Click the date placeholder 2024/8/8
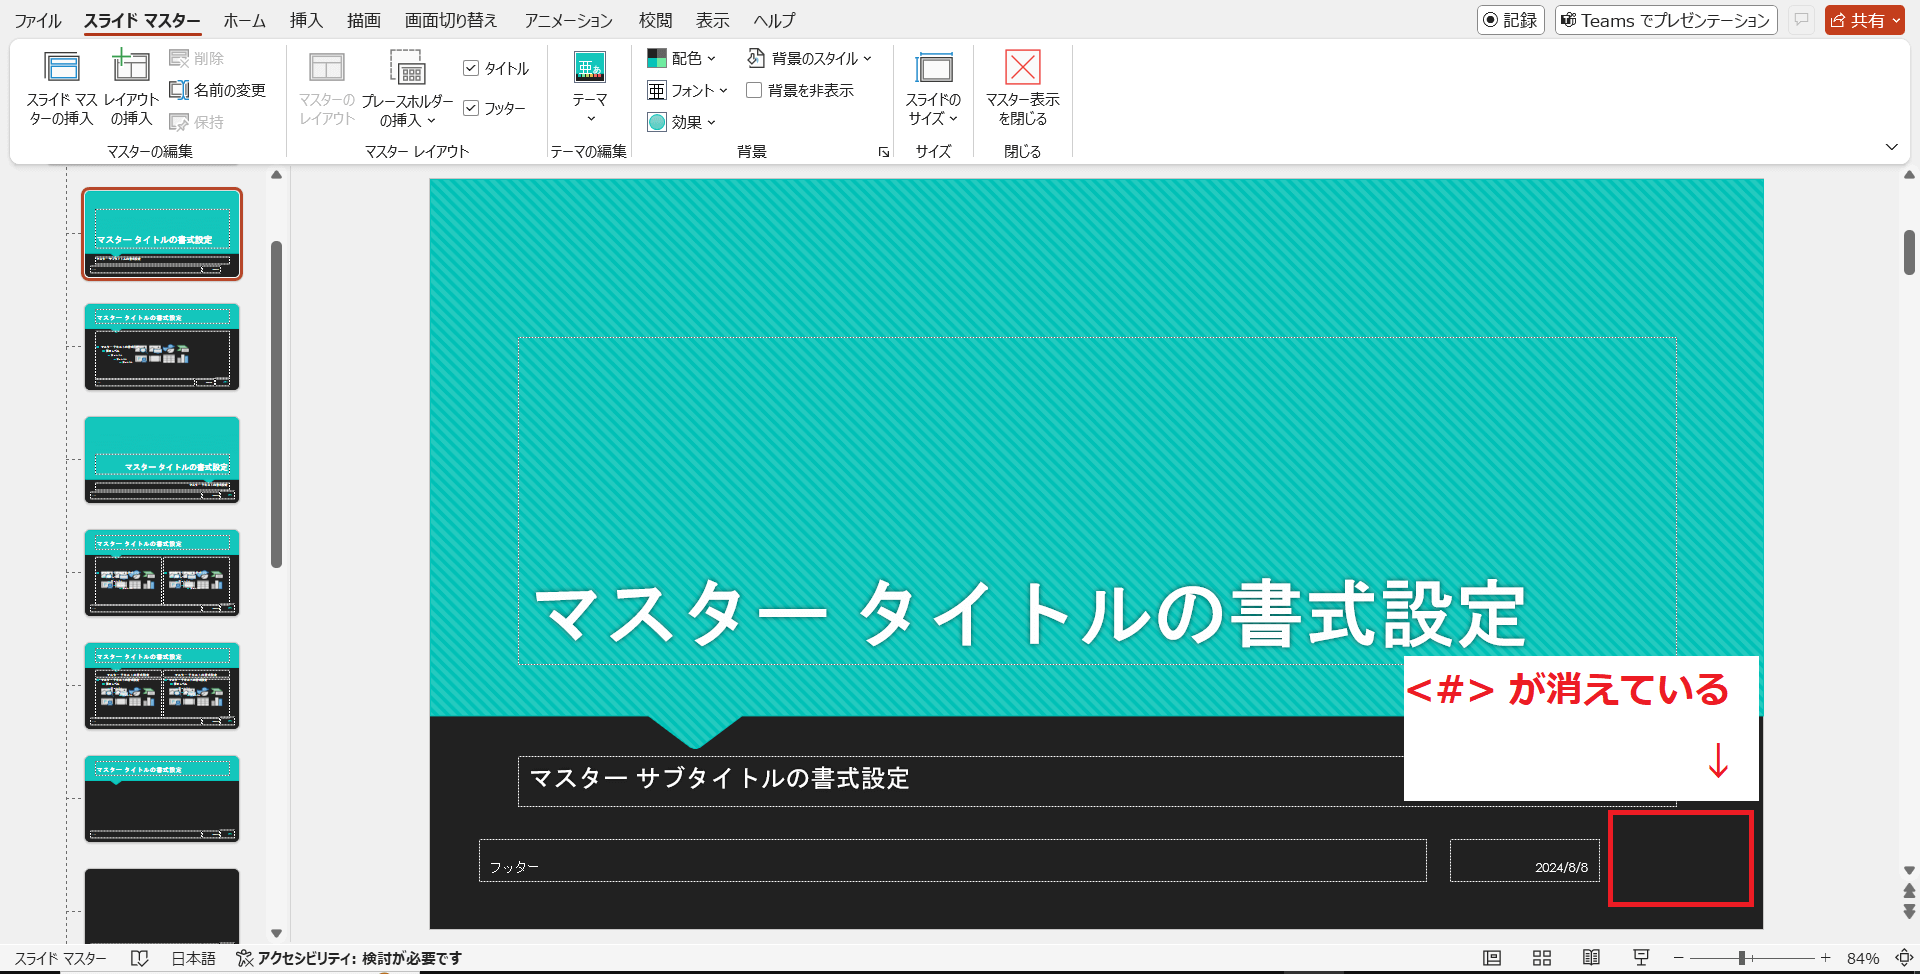Screen dimensions: 1920x974 [x=1524, y=860]
